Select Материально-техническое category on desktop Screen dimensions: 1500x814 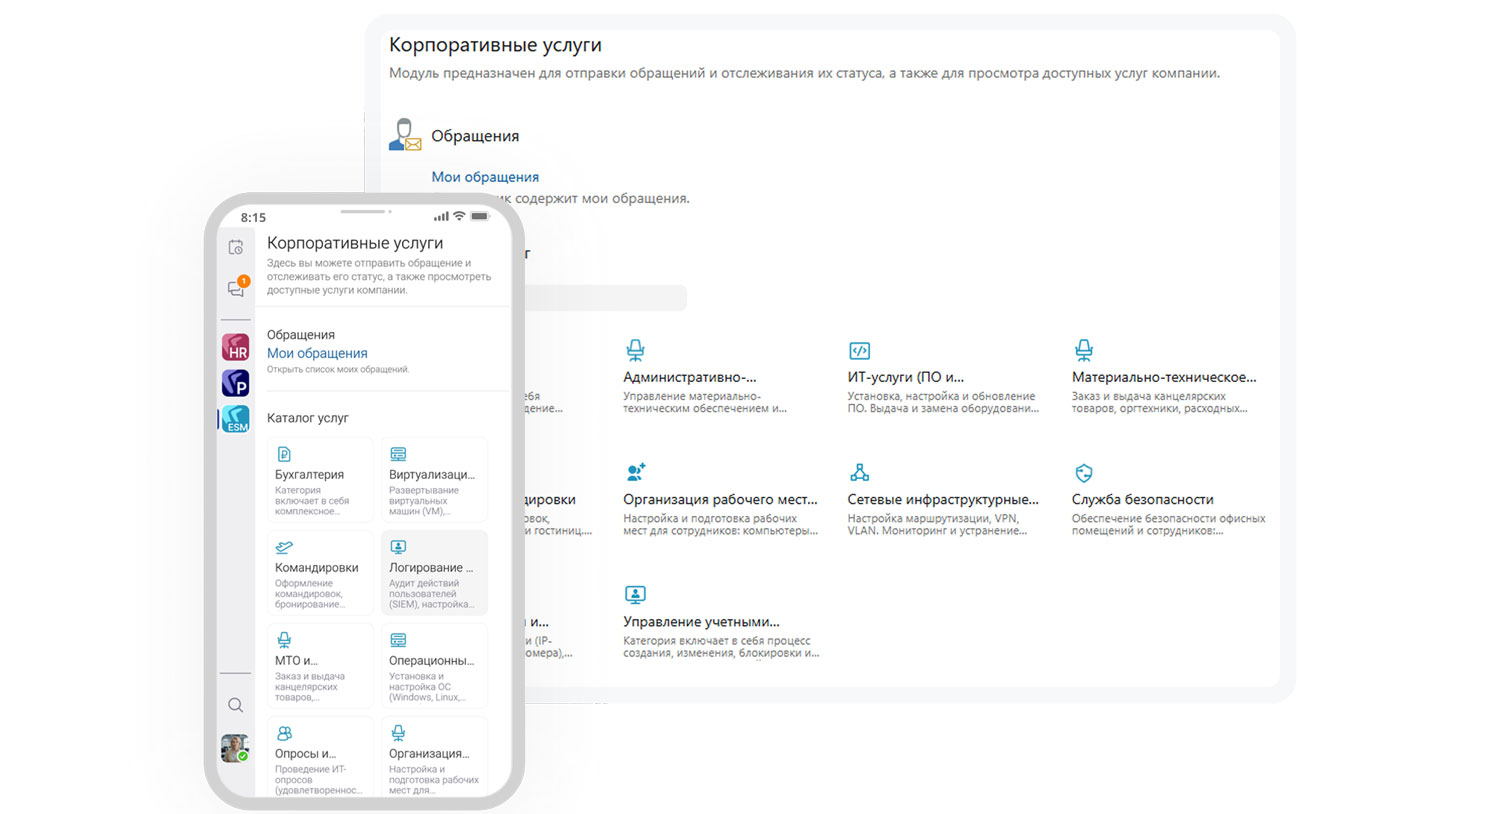[x=1163, y=378]
